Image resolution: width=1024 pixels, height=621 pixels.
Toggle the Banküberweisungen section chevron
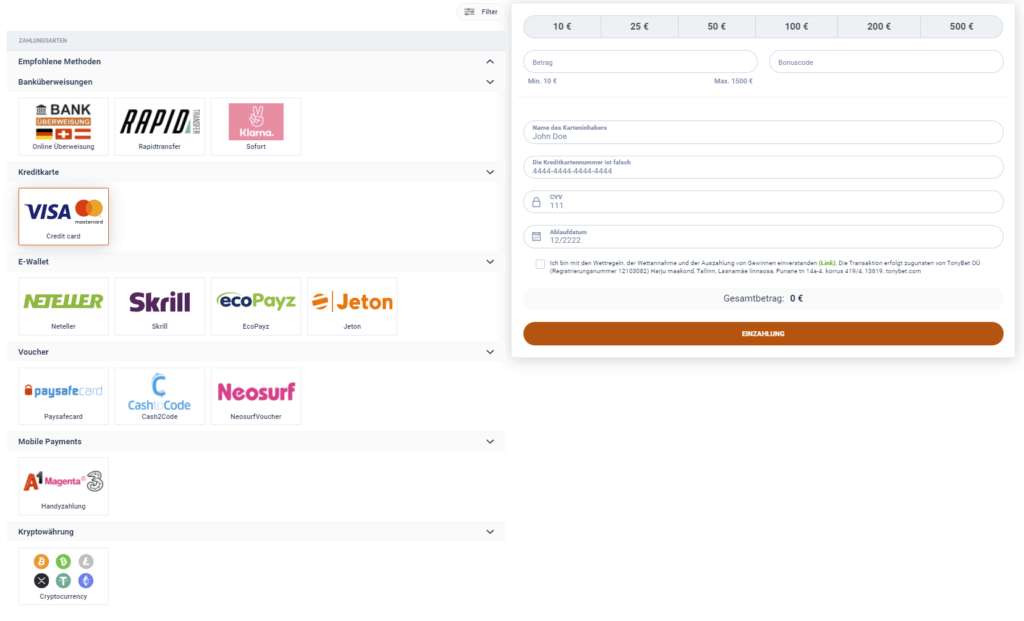[x=490, y=82]
